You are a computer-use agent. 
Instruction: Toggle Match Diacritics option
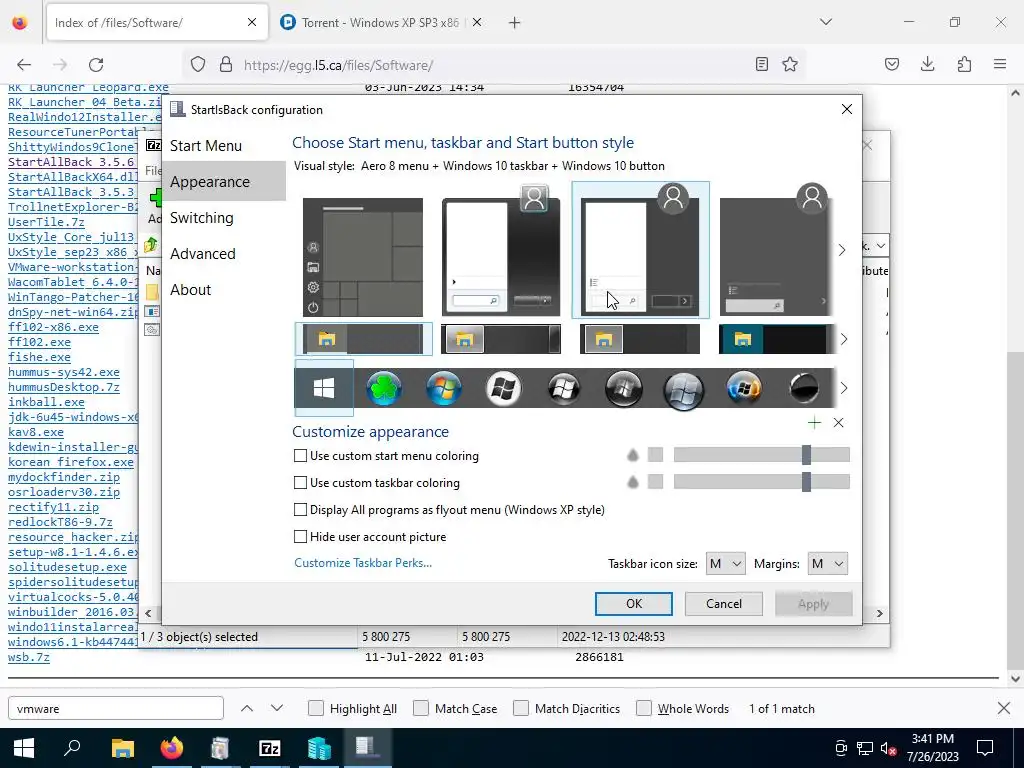click(521, 709)
